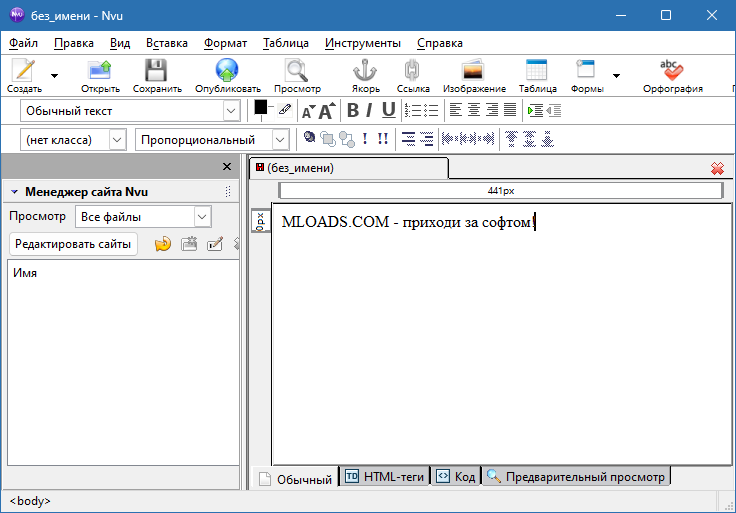736x513 pixels.
Task: Justify the text
Action: (x=510, y=110)
